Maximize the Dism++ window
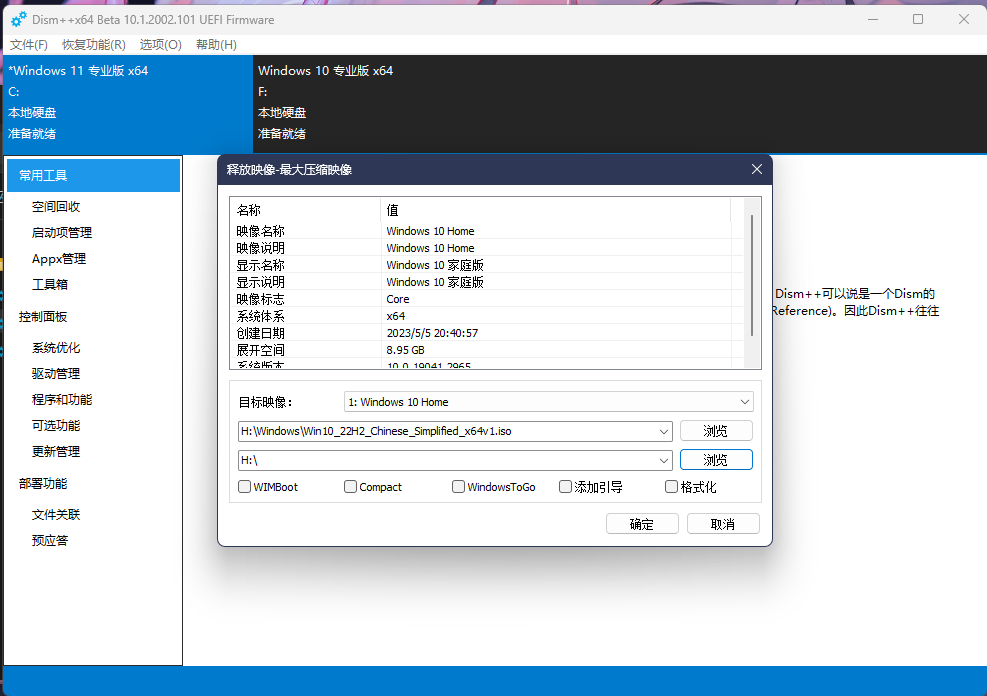The width and height of the screenshot is (987, 696). (x=918, y=20)
